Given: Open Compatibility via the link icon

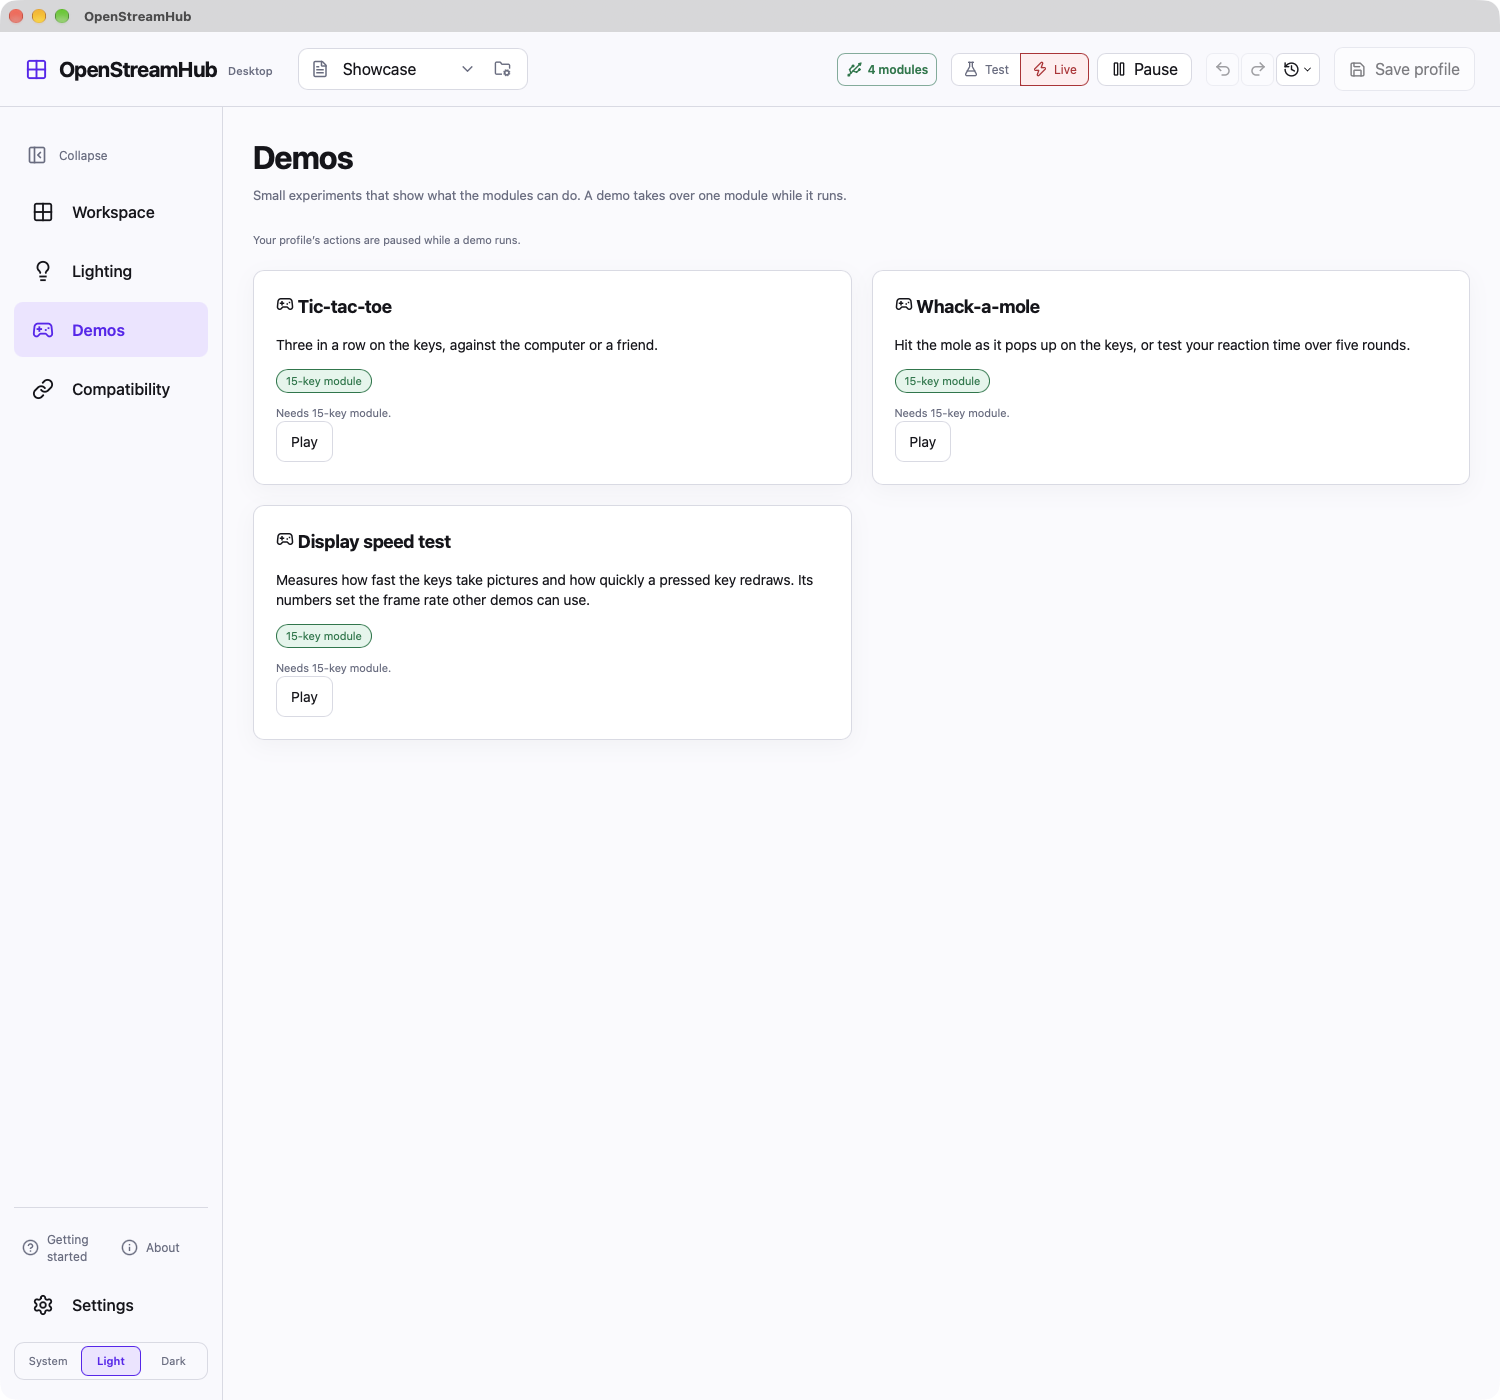Looking at the screenshot, I should 43,389.
